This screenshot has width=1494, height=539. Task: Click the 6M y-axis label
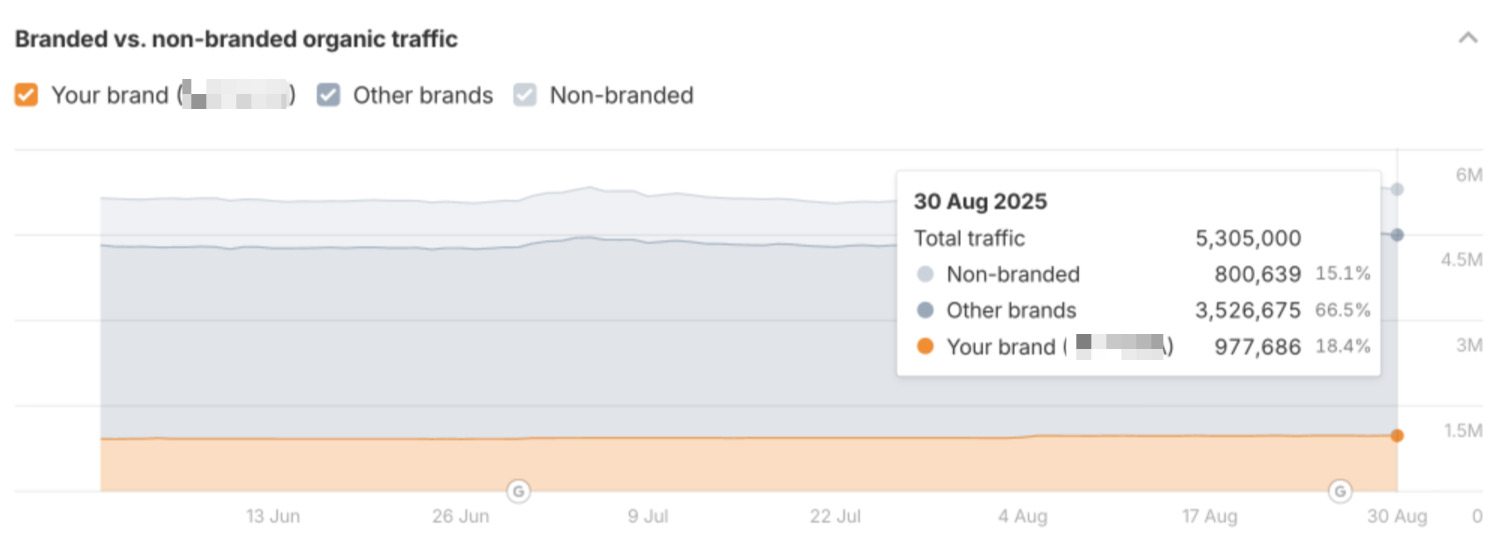pyautogui.click(x=1468, y=175)
